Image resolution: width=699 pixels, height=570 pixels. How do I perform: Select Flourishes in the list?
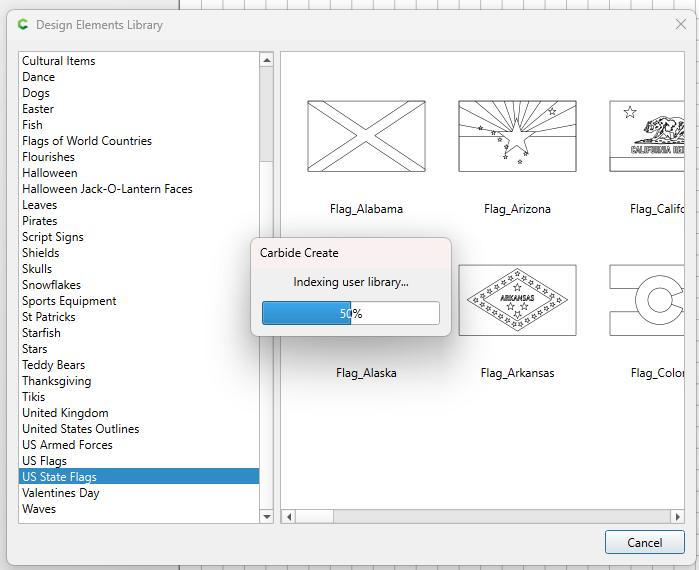(x=139, y=157)
